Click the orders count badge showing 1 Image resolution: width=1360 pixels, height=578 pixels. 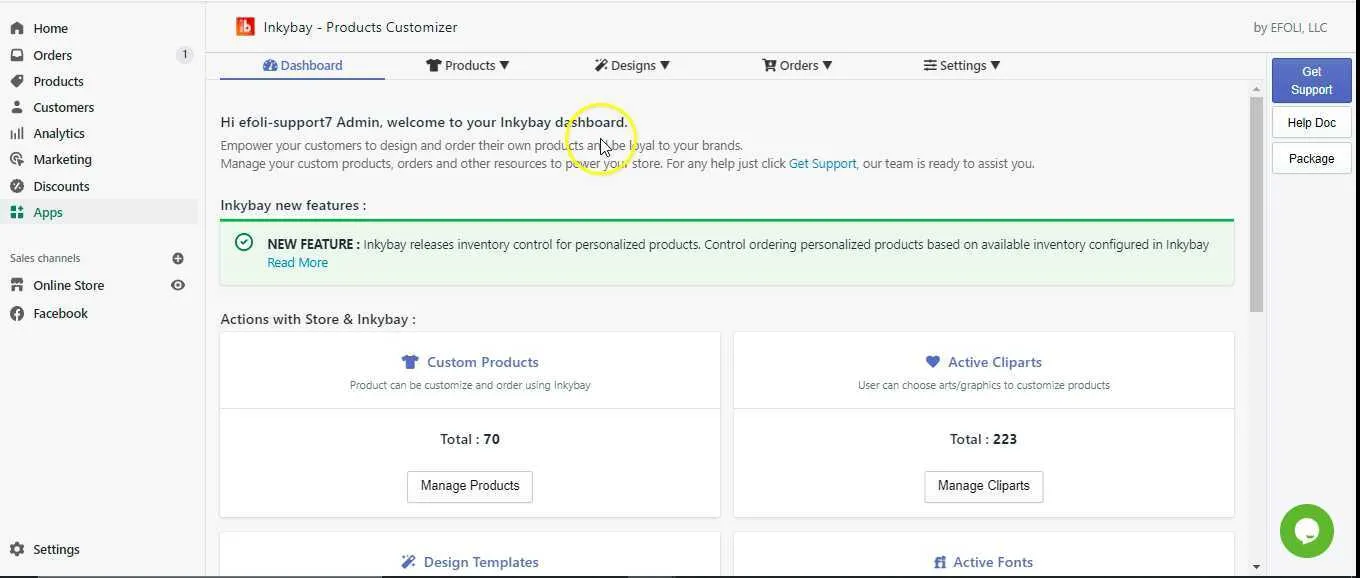click(x=184, y=55)
